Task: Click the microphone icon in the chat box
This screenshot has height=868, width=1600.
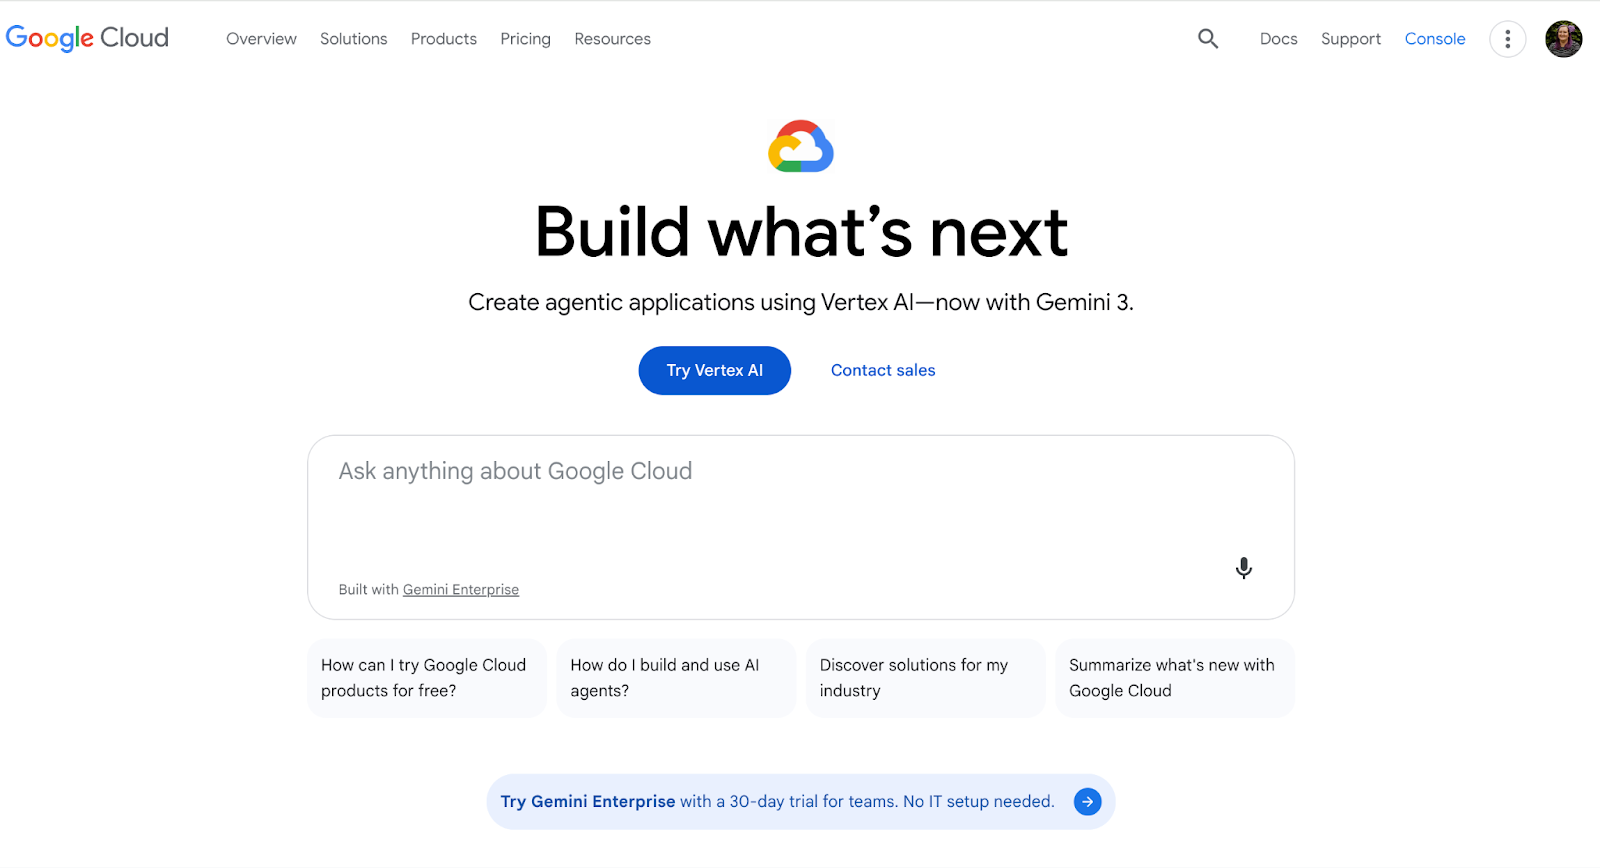Action: coord(1243,568)
